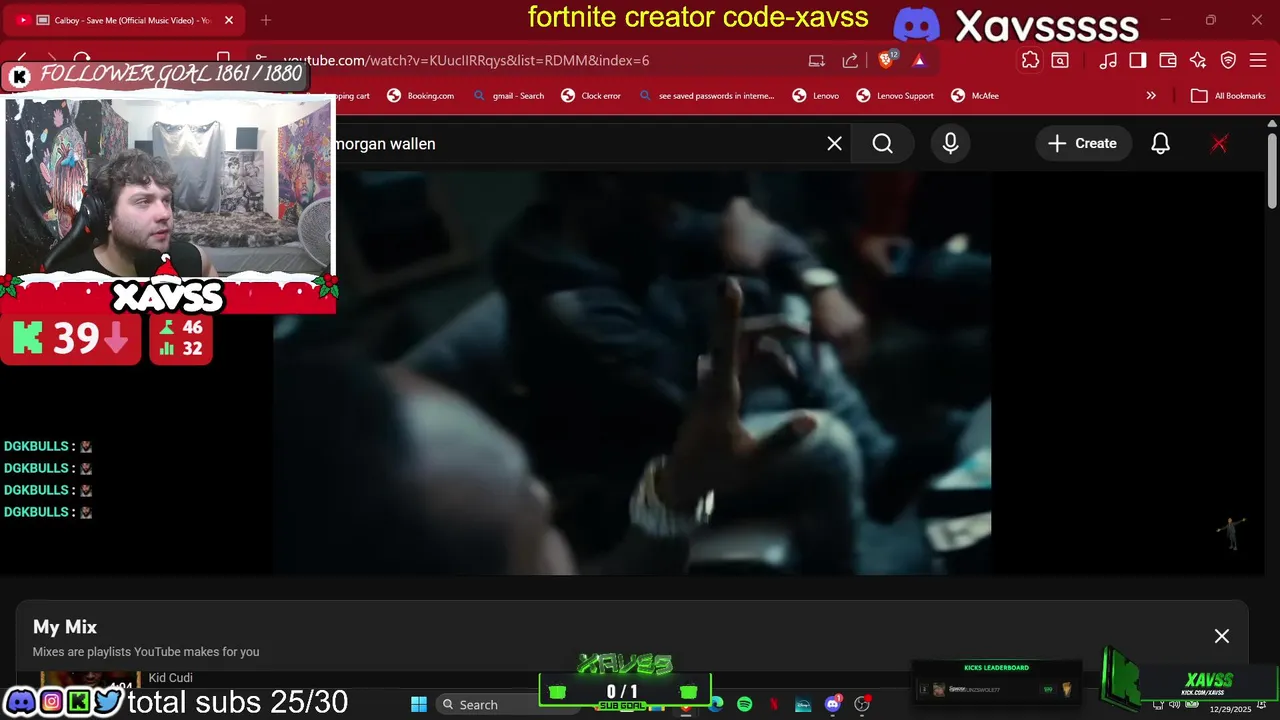Open Brave Playlist music note icon
Viewport: 1280px width, 720px height.
tap(1108, 60)
